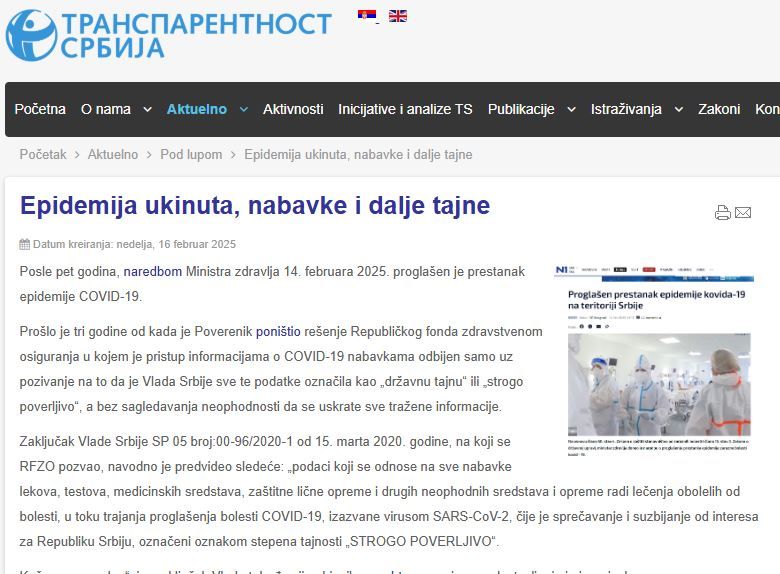Expand the O nama dropdown arrow

click(147, 109)
